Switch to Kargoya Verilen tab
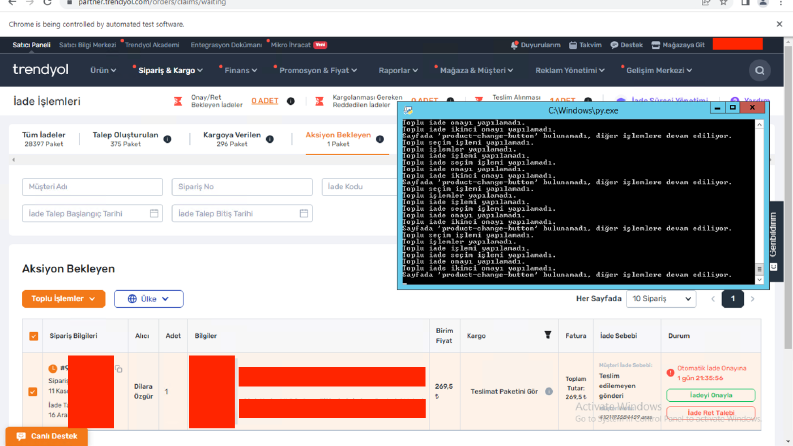 232,139
